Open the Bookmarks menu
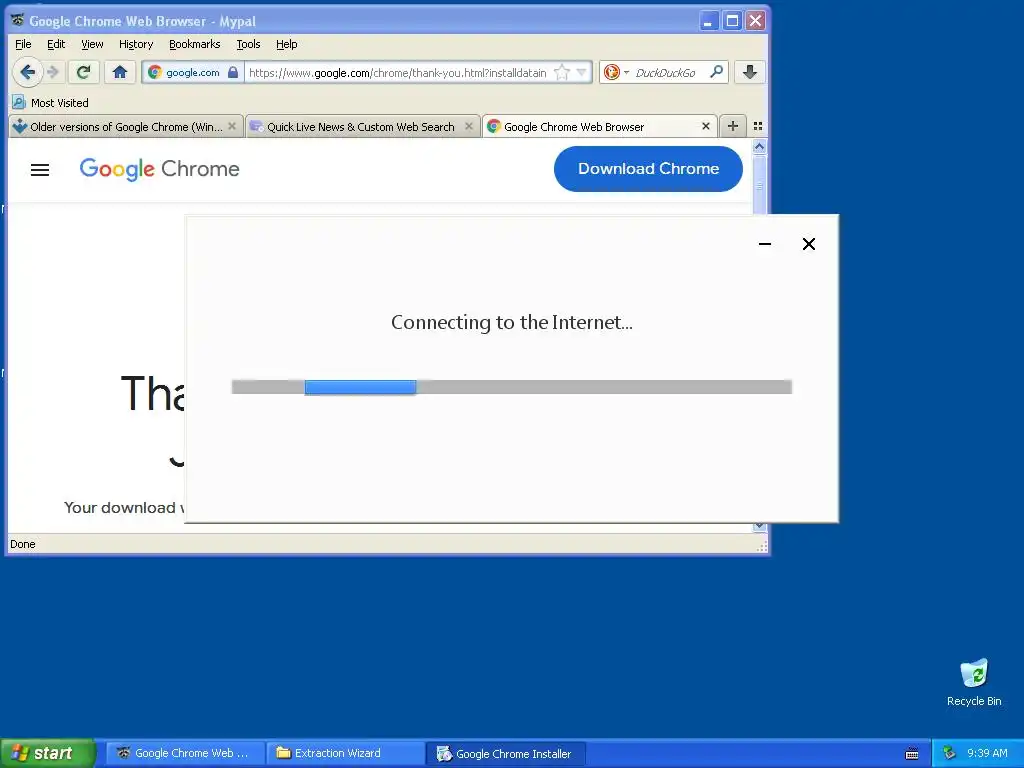Viewport: 1024px width, 768px height. pyautogui.click(x=195, y=44)
